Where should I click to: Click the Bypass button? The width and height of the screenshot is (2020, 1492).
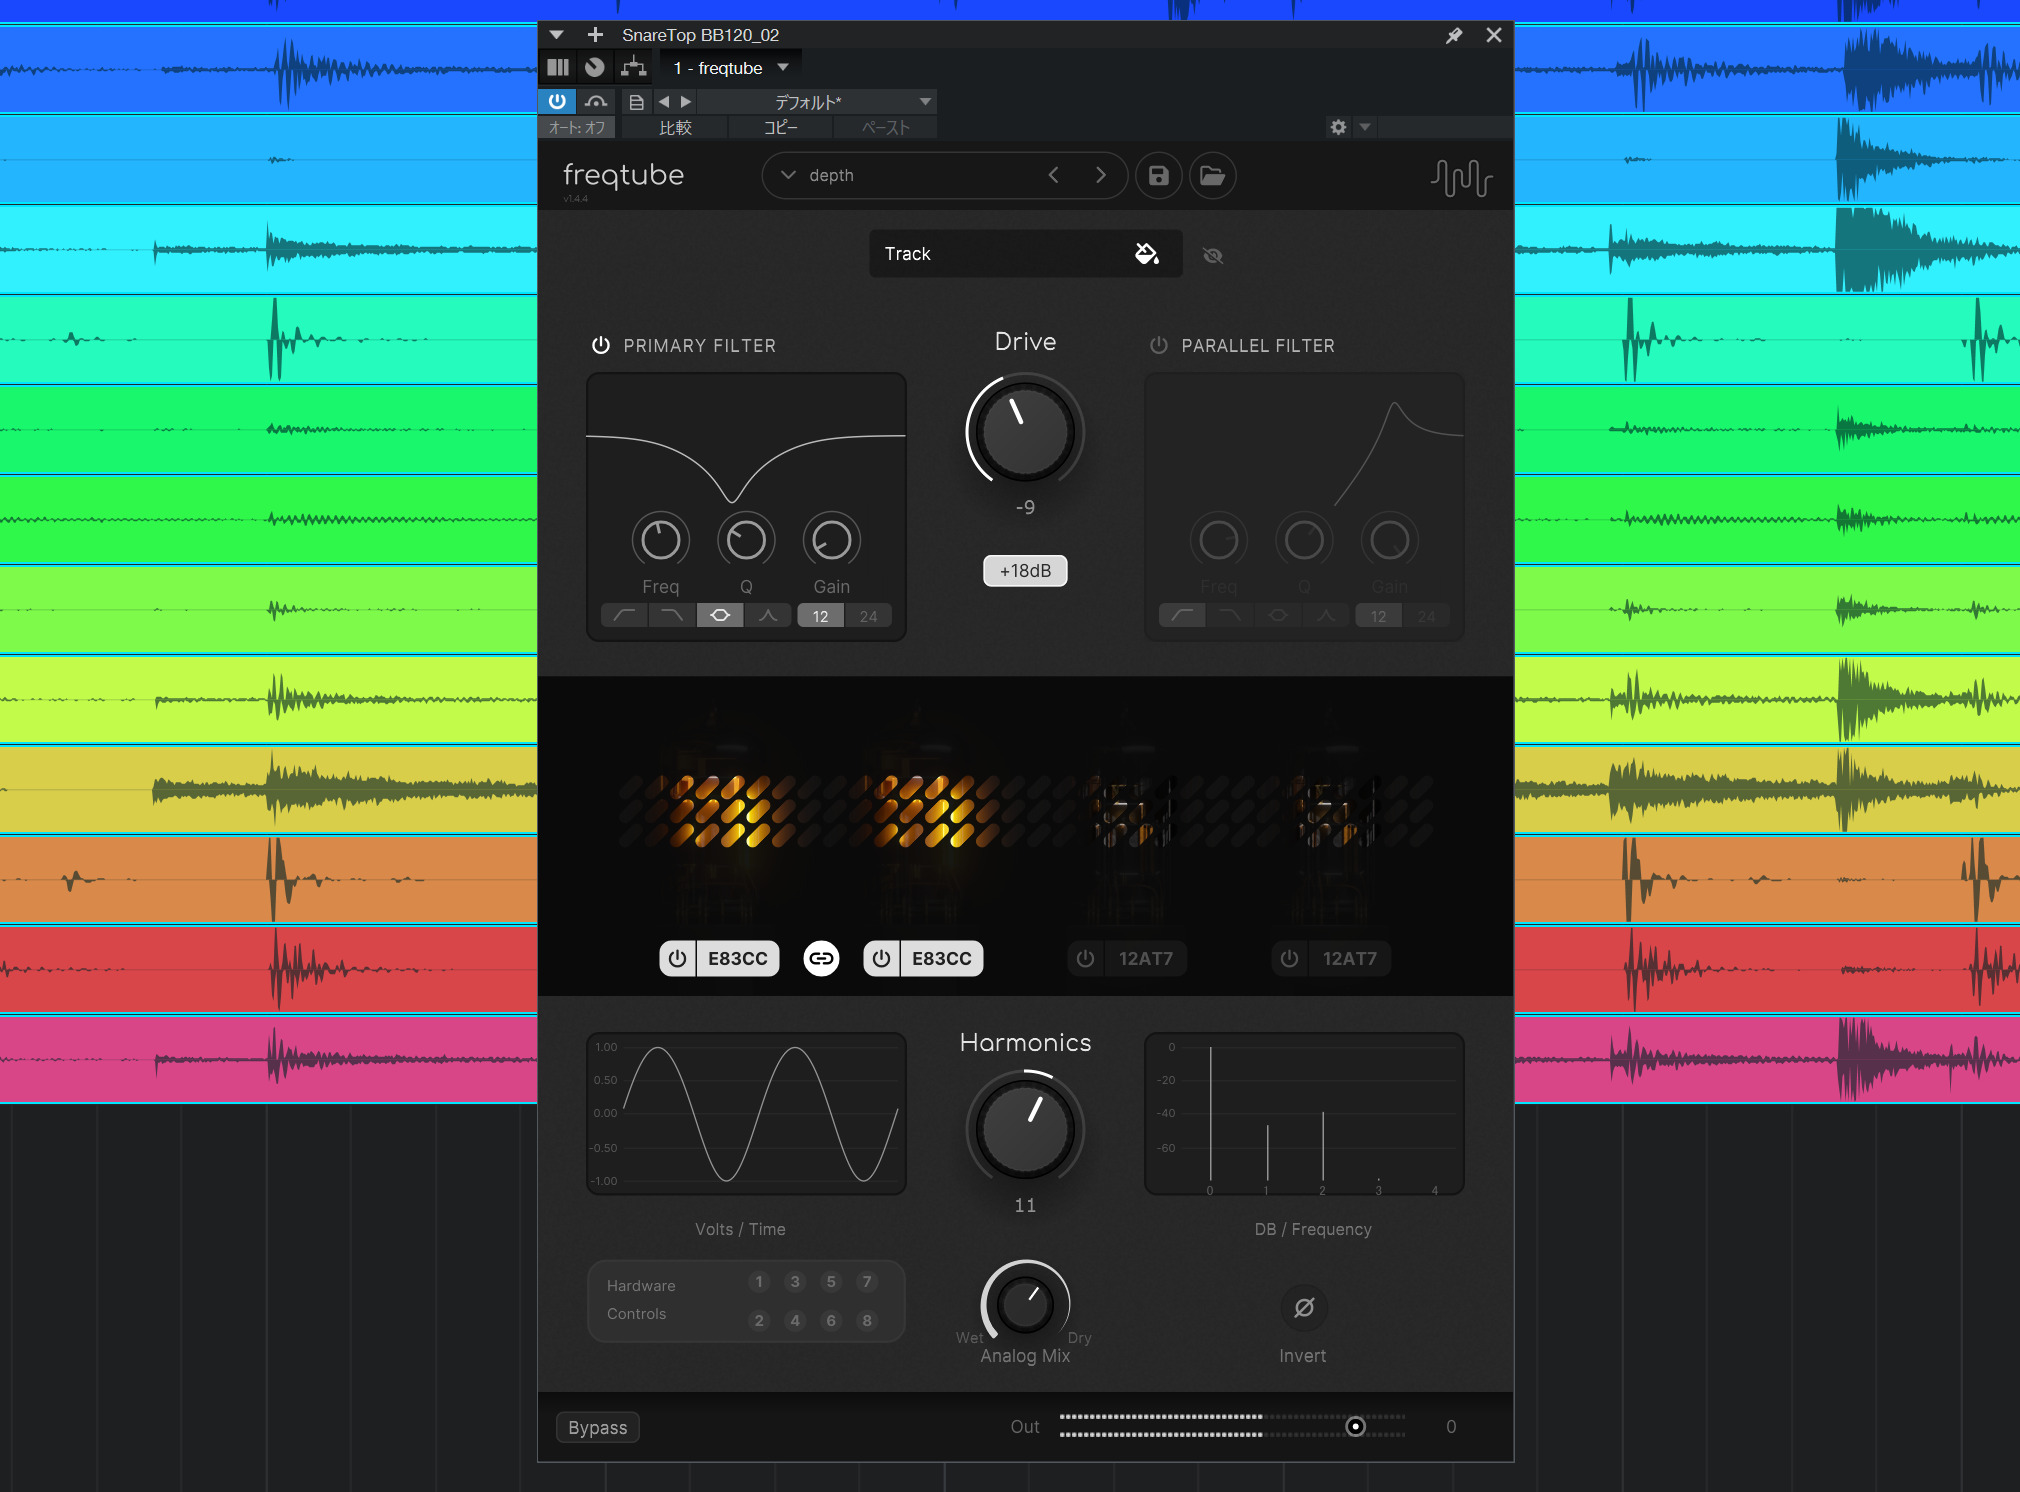tap(598, 1427)
